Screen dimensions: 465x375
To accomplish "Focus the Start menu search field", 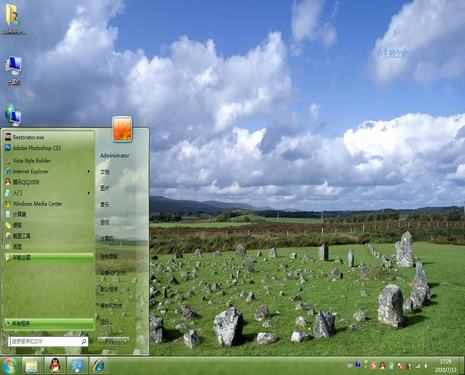I will 48,341.
